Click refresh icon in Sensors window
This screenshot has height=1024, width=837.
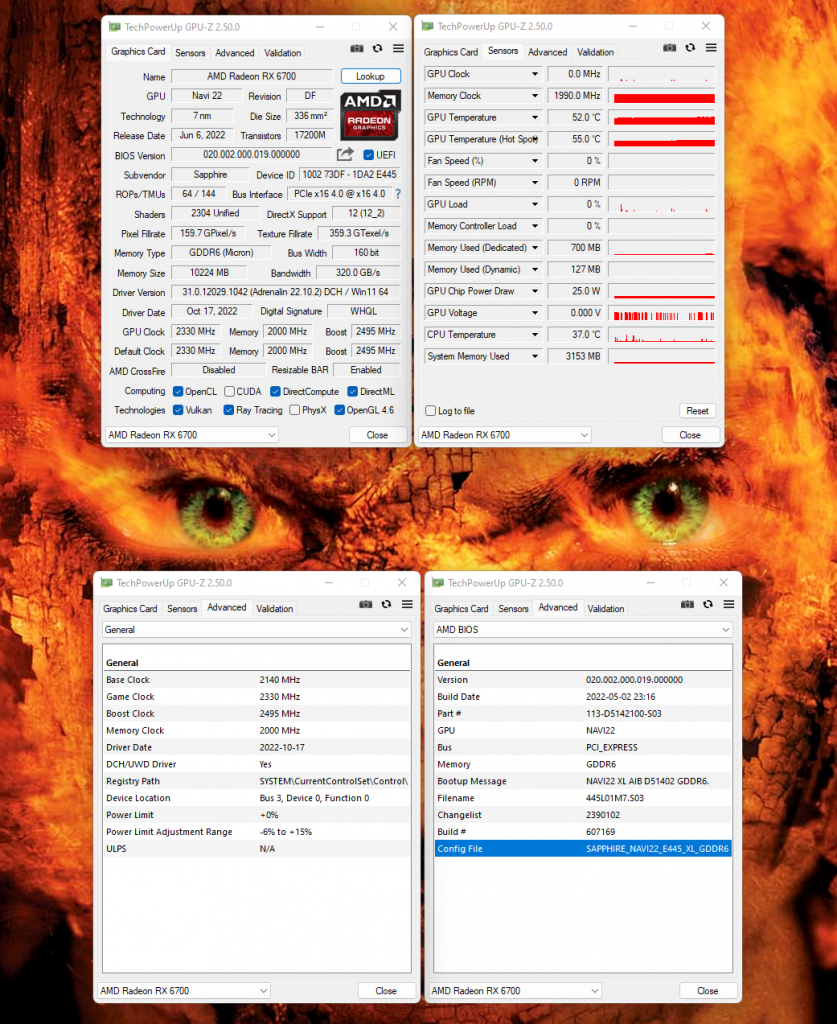(690, 48)
